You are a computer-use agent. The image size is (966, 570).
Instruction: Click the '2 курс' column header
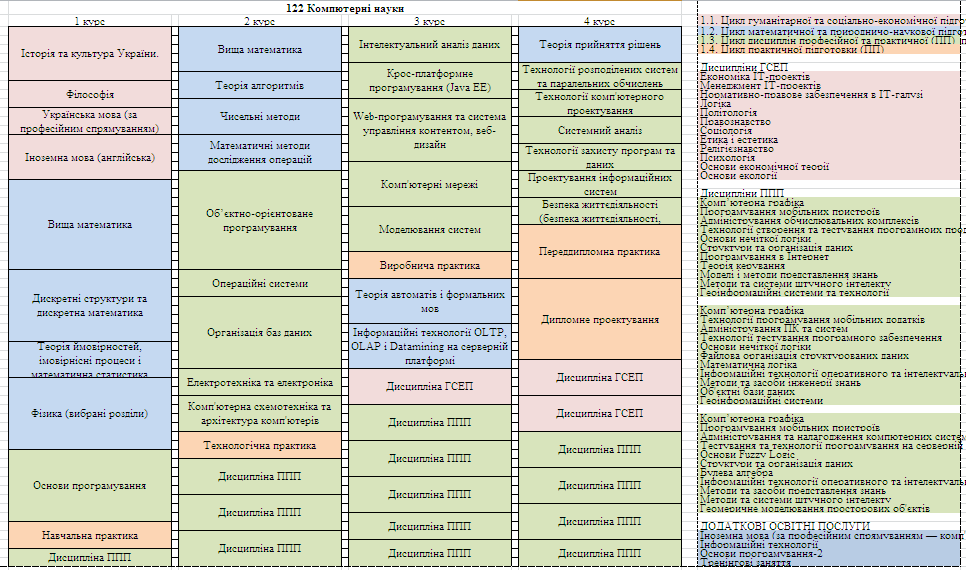259,21
